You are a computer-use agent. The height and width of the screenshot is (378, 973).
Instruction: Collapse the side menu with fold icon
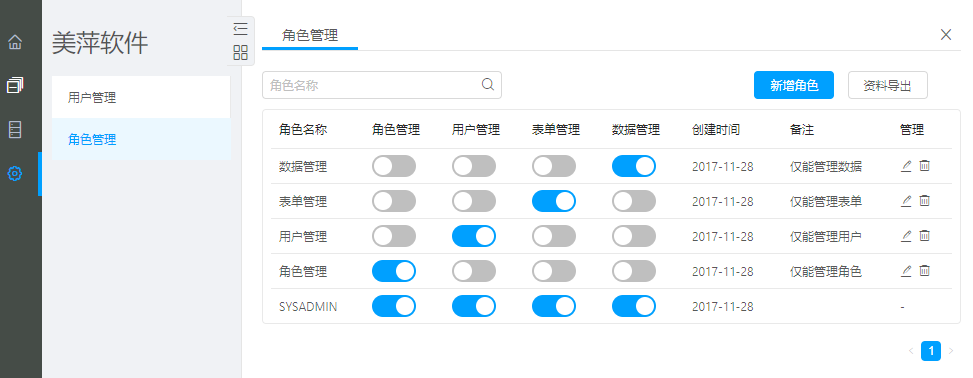click(x=241, y=29)
